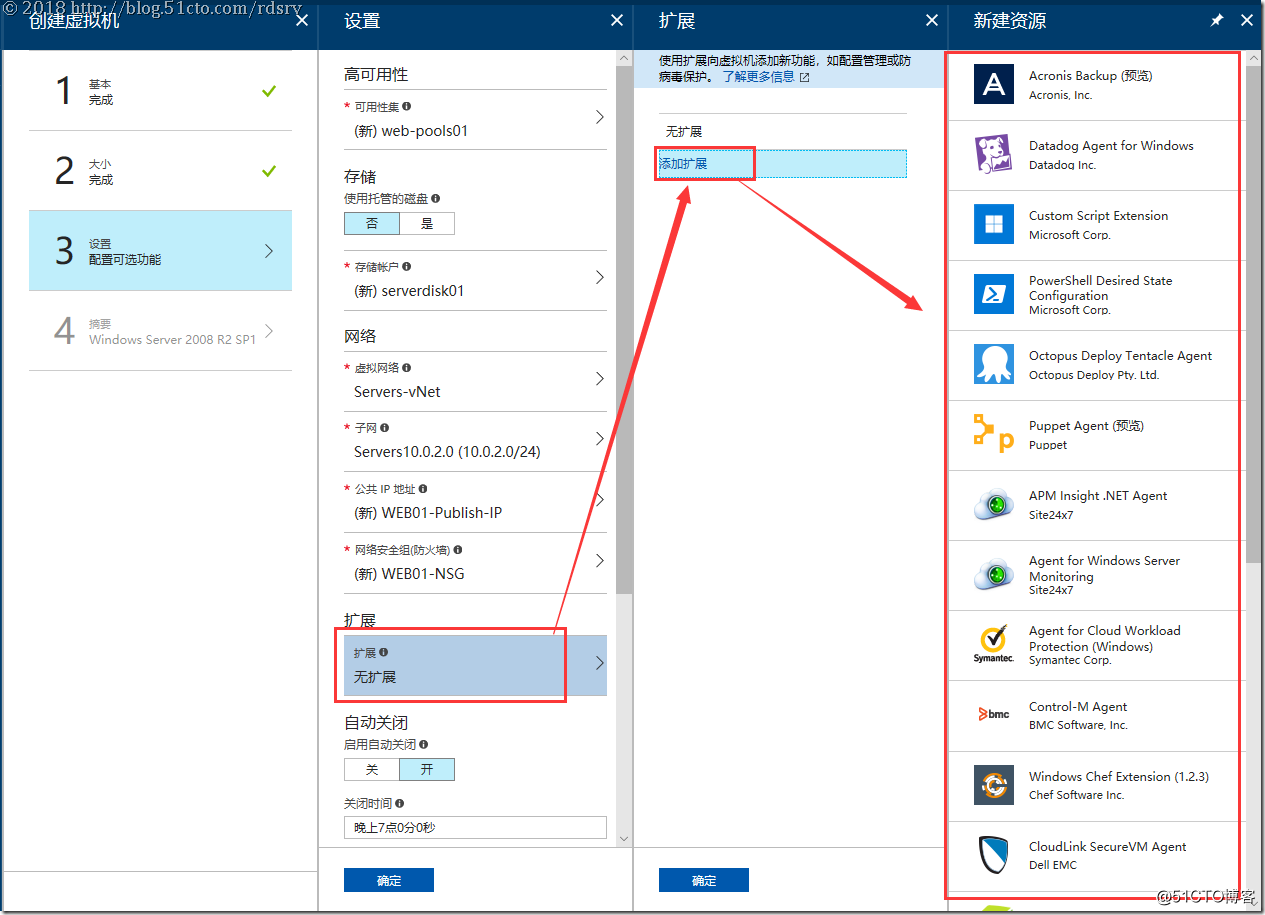The image size is (1265, 915).
Task: Select 否 for managed disks
Action: click(x=372, y=223)
